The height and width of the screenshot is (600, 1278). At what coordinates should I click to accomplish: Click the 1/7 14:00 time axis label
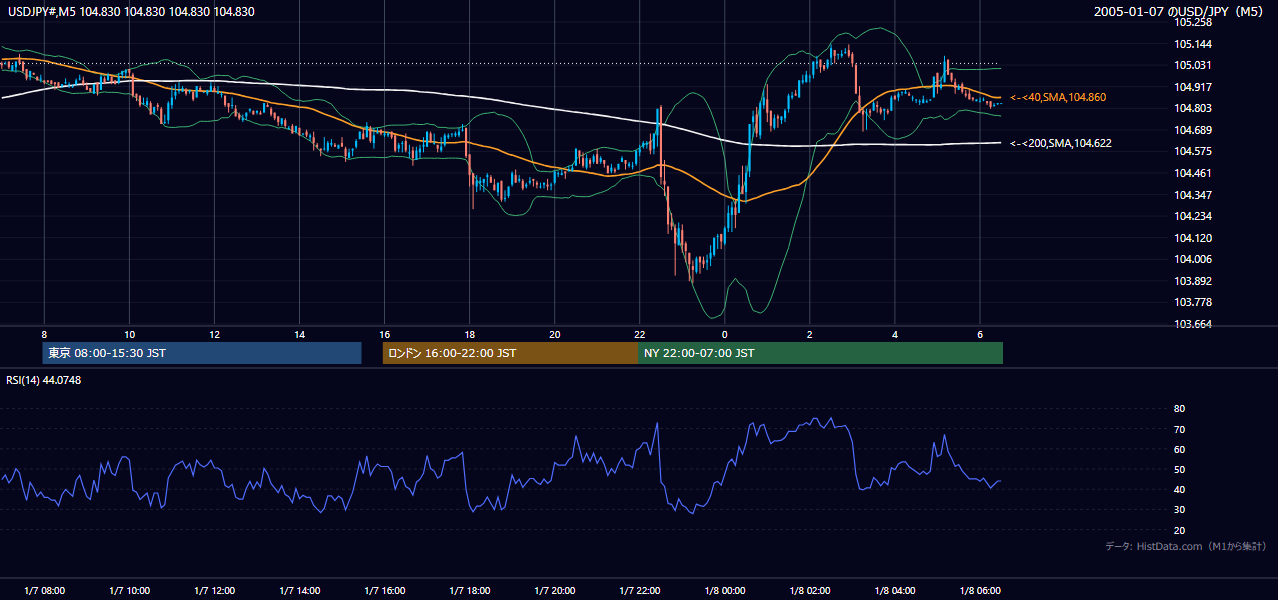tap(299, 590)
